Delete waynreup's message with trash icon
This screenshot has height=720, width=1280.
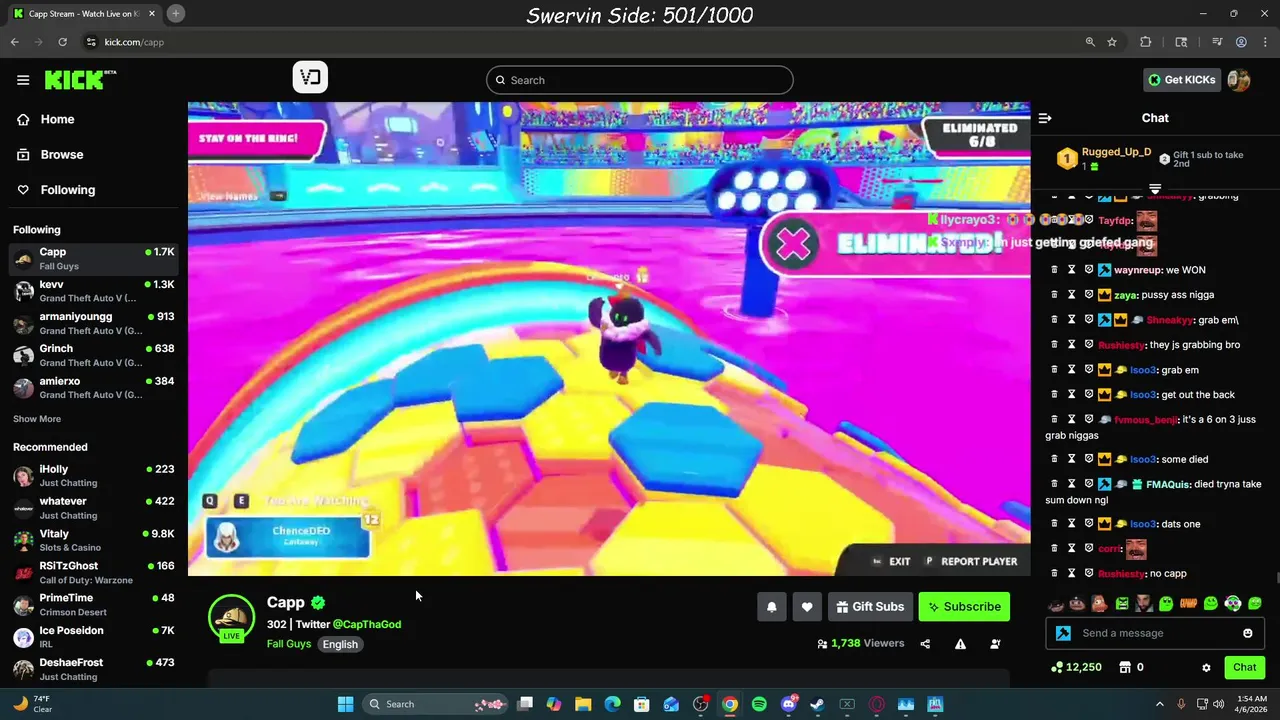[1054, 270]
